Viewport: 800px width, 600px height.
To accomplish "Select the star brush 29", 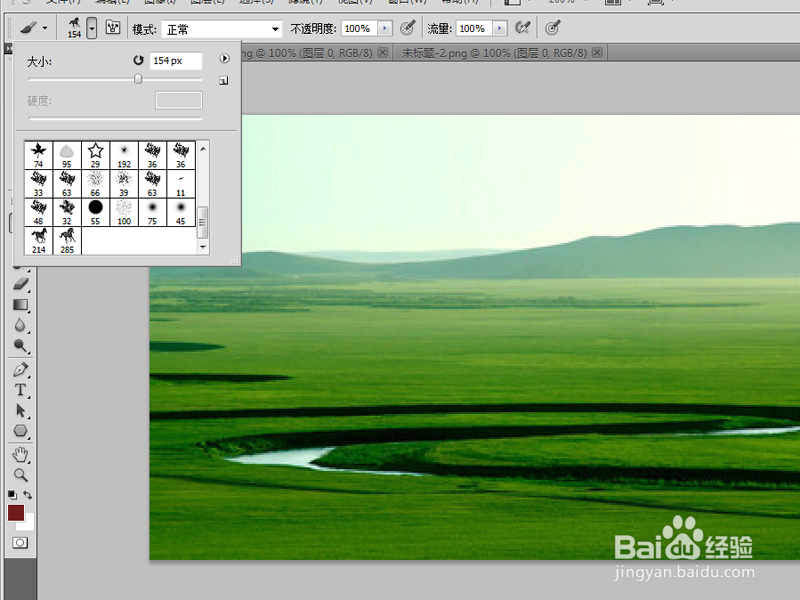I will (x=95, y=155).
